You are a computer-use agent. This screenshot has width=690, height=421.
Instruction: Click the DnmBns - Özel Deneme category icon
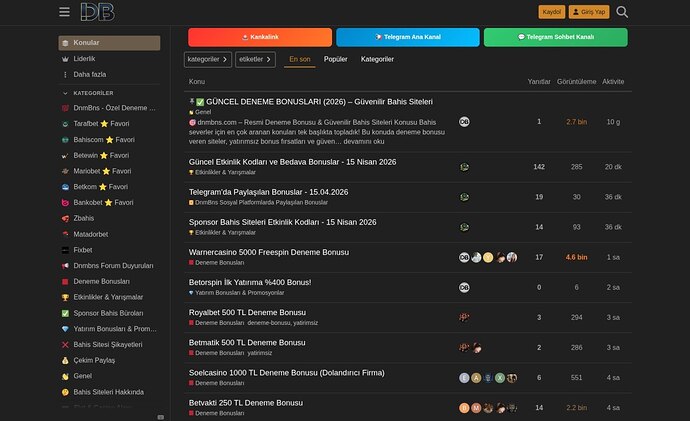65,108
